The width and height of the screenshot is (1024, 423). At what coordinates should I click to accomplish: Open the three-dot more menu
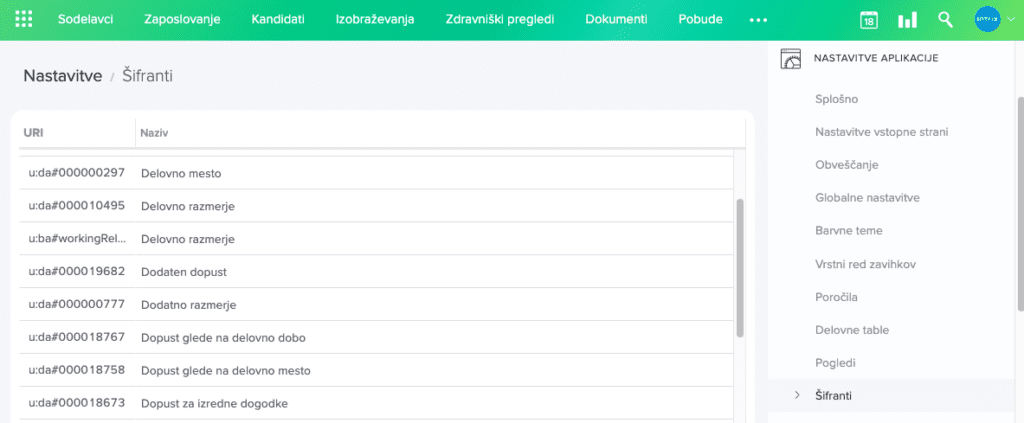758,20
